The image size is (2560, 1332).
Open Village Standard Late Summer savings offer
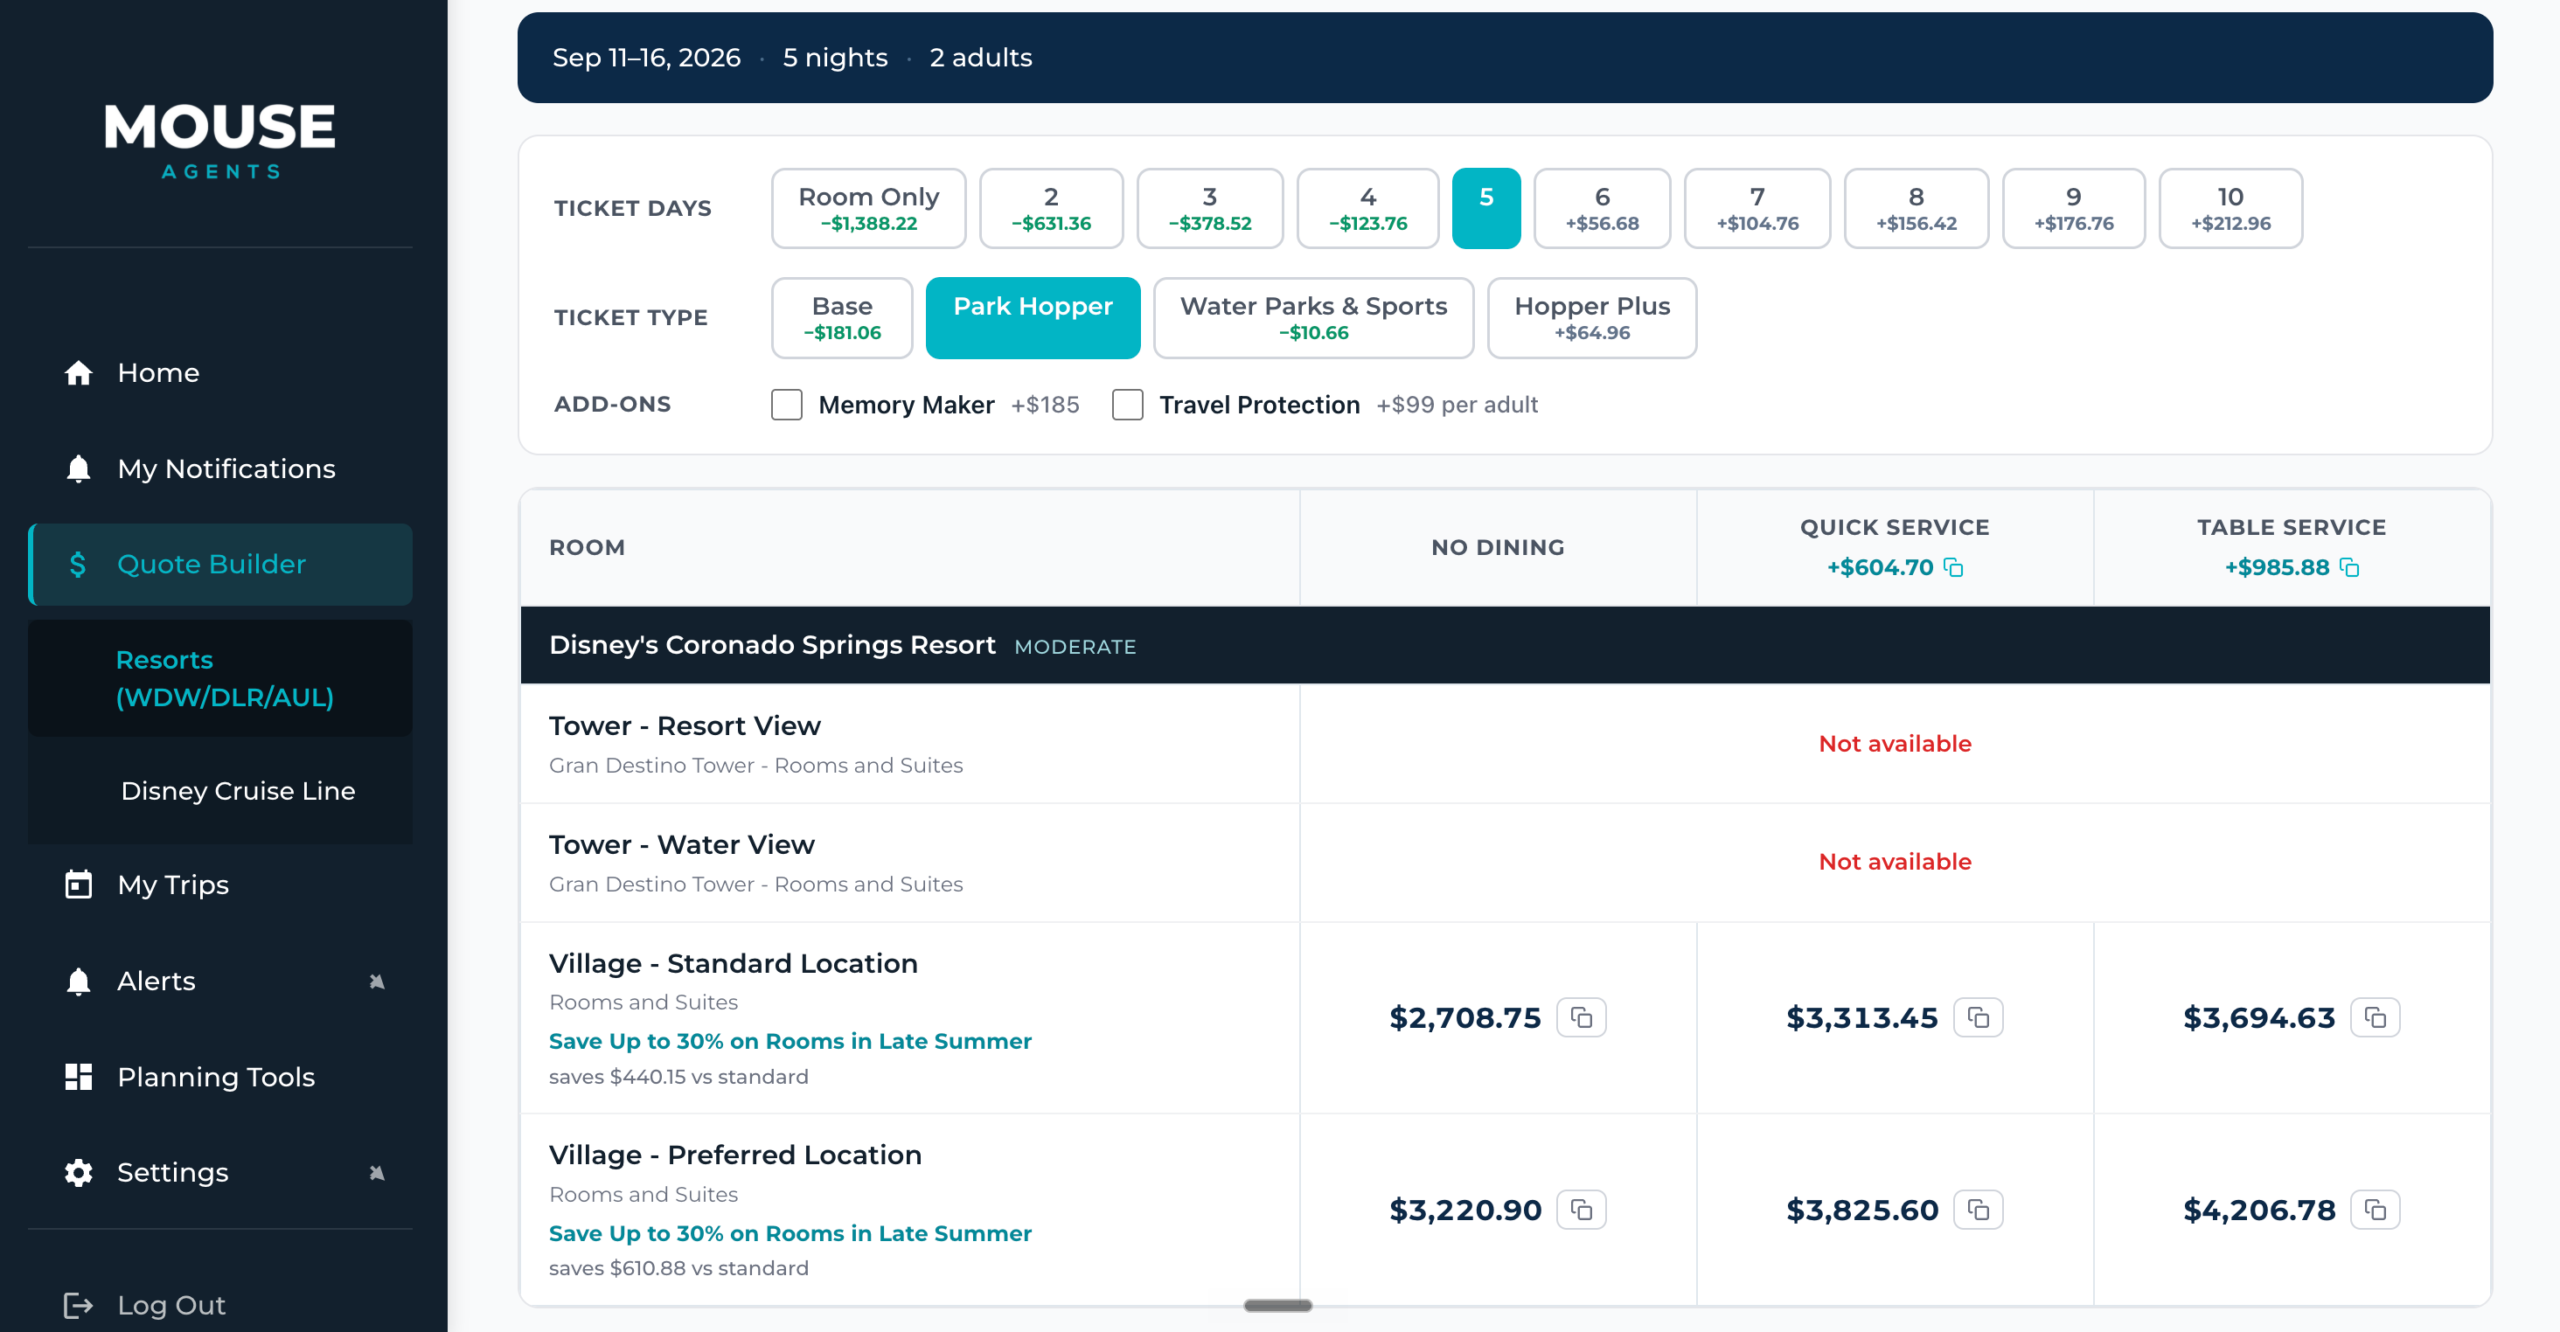click(790, 1041)
